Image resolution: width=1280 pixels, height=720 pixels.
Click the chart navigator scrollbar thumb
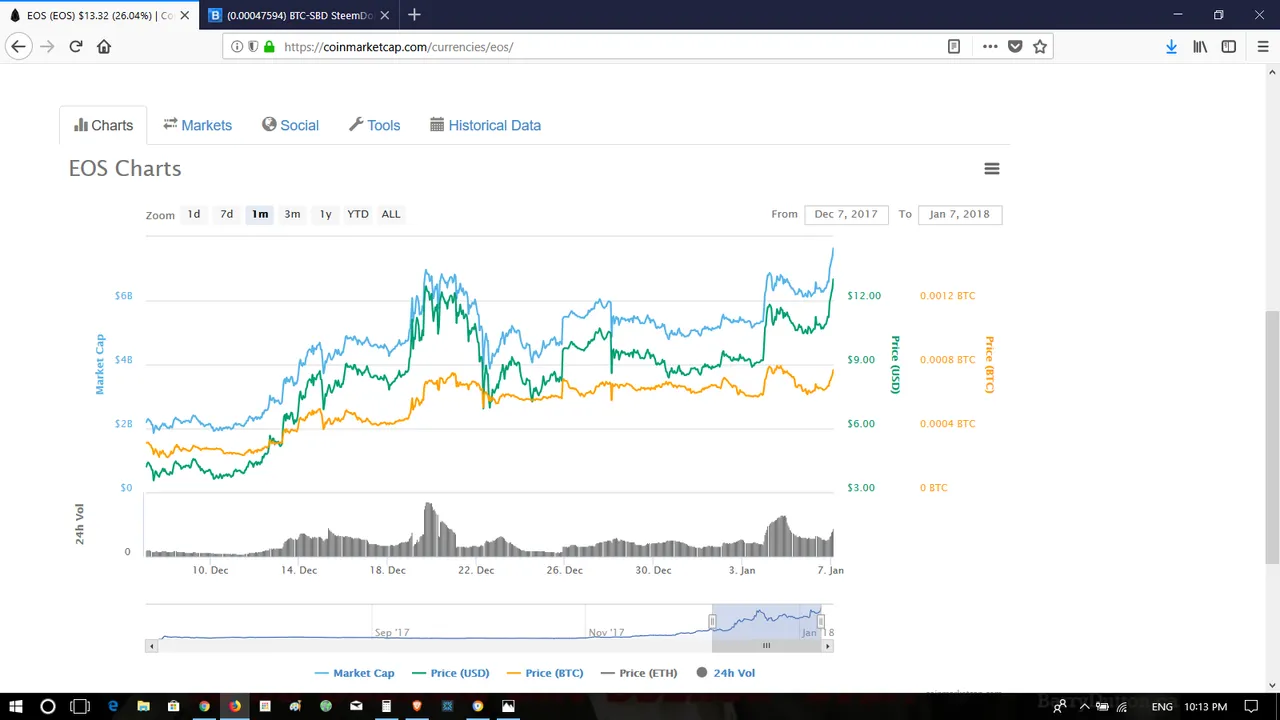tap(767, 646)
